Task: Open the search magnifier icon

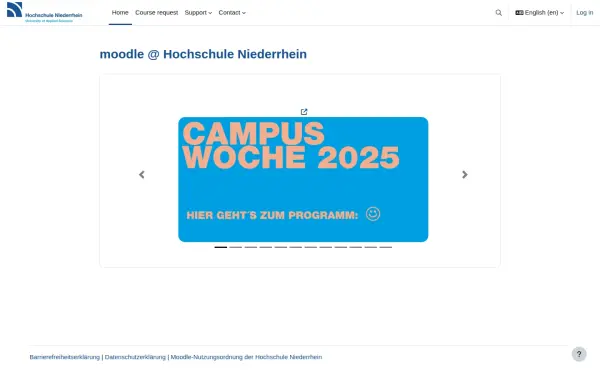Action: click(499, 13)
